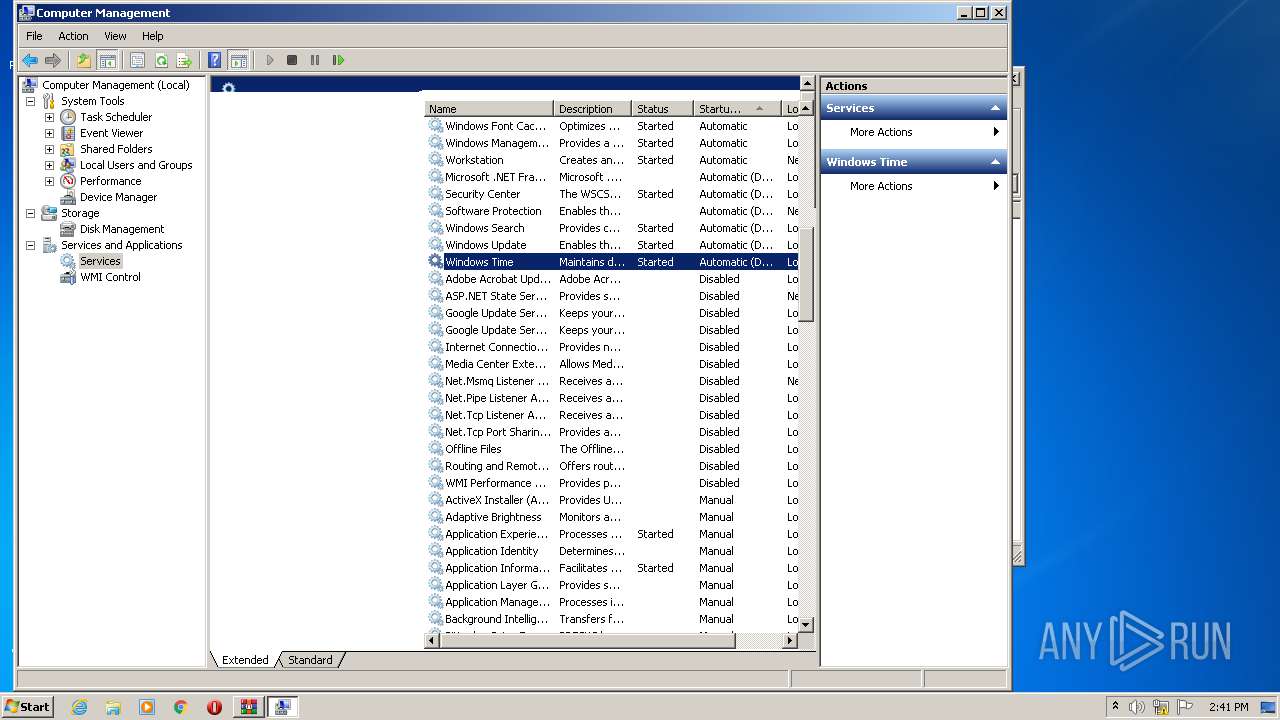1280x720 pixels.
Task: Select Disk Management in the tree
Action: click(122, 229)
